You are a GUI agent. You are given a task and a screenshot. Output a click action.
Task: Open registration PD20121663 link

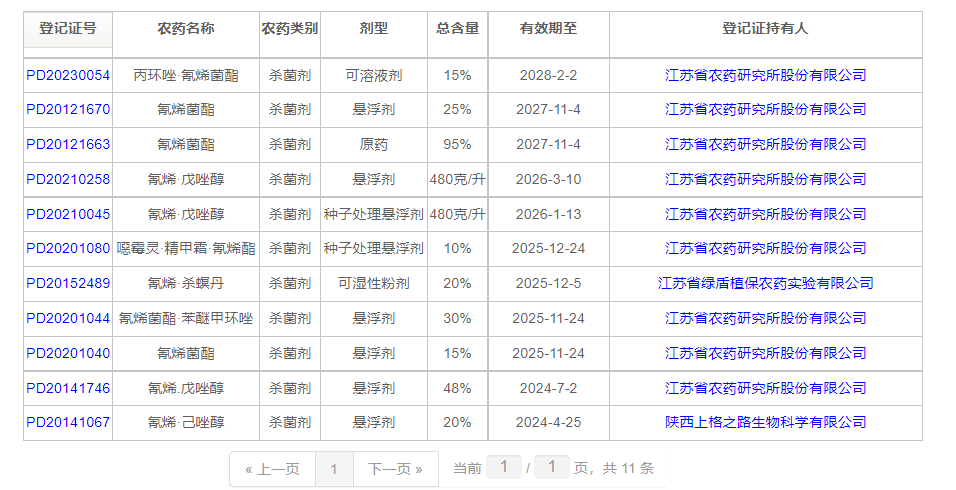tap(68, 144)
